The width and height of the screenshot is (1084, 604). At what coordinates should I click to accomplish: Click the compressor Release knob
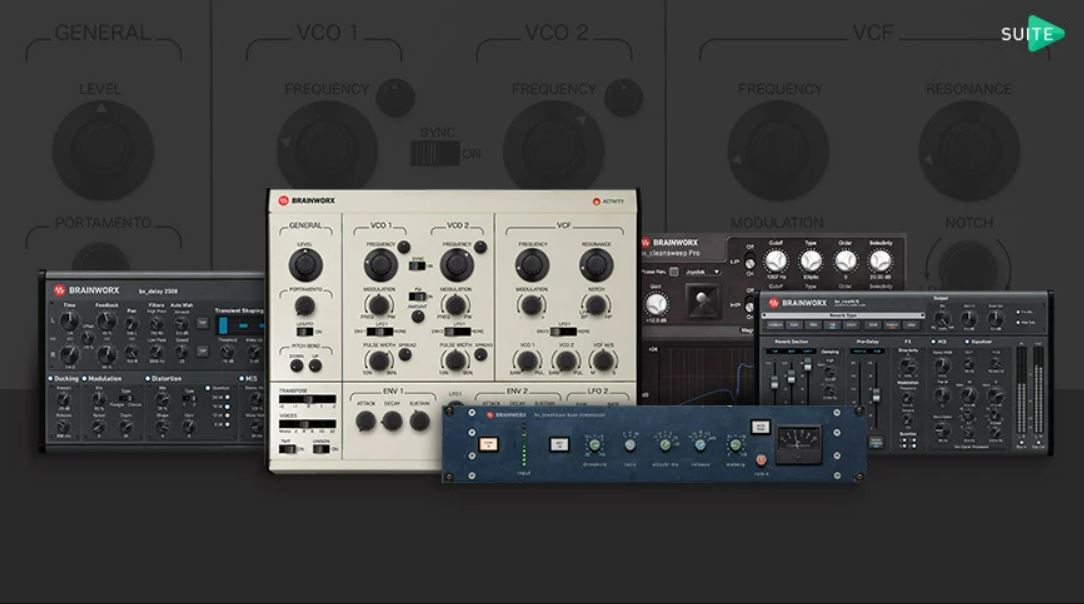700,446
